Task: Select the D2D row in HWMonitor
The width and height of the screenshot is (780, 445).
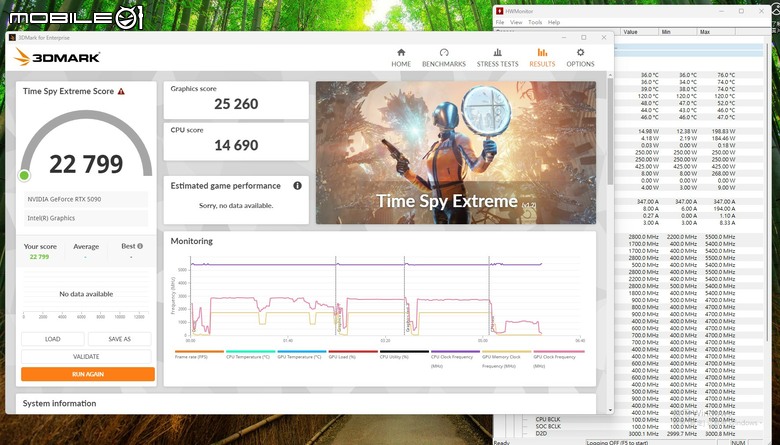Action: [541, 434]
